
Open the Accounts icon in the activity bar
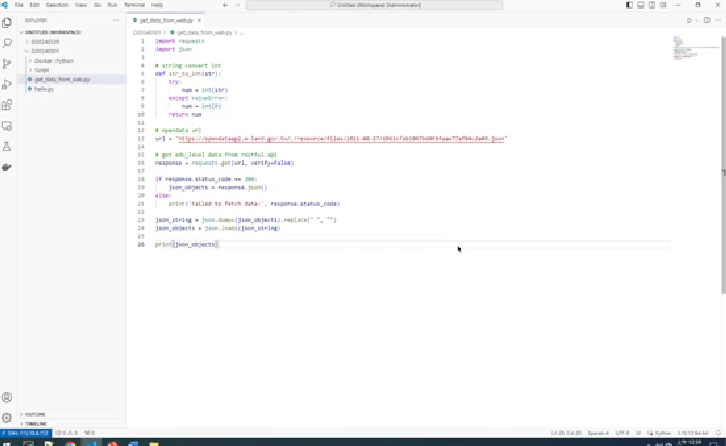point(7,397)
